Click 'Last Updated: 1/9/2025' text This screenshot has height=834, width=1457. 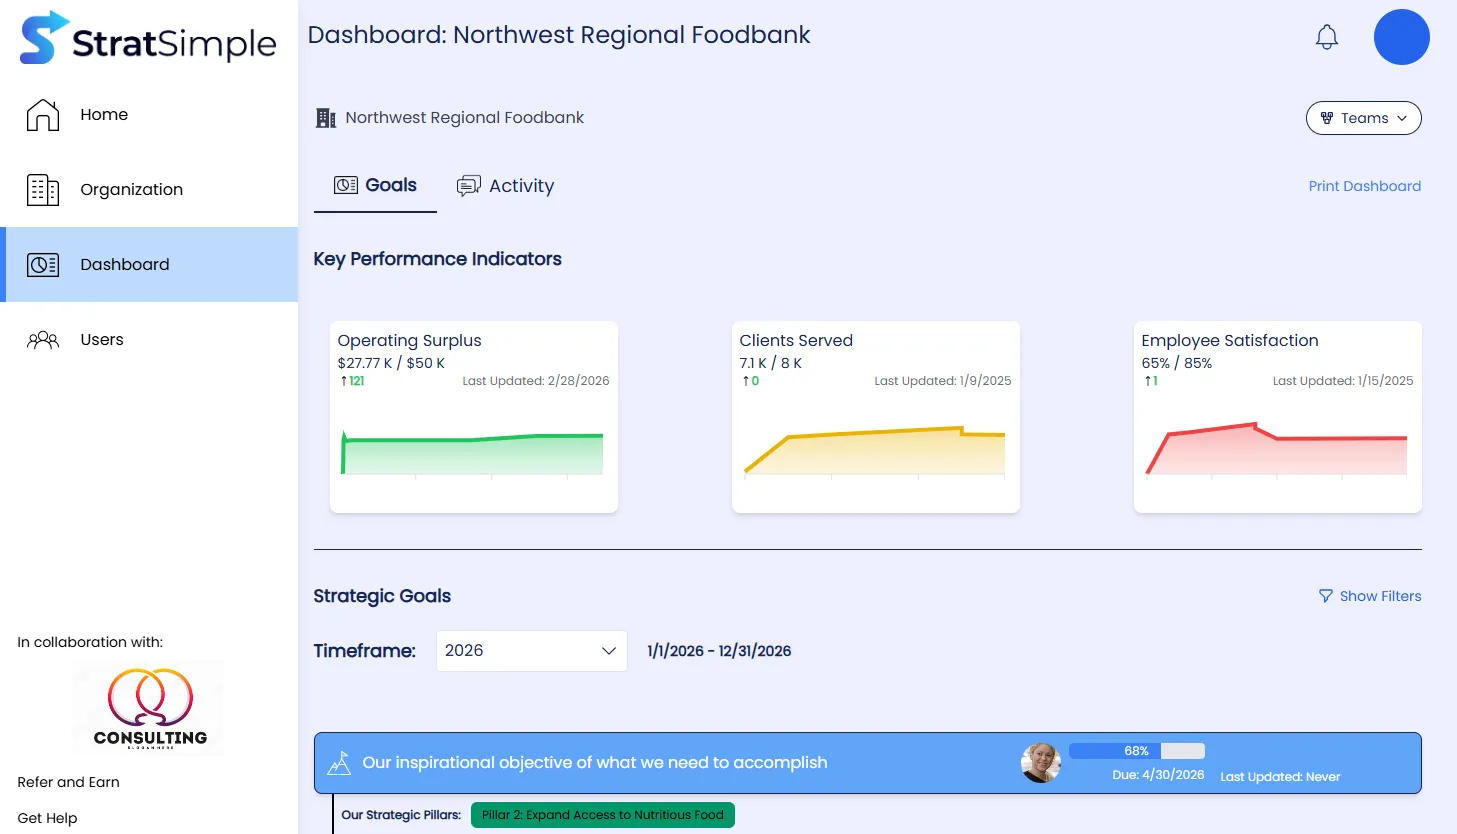(x=943, y=381)
